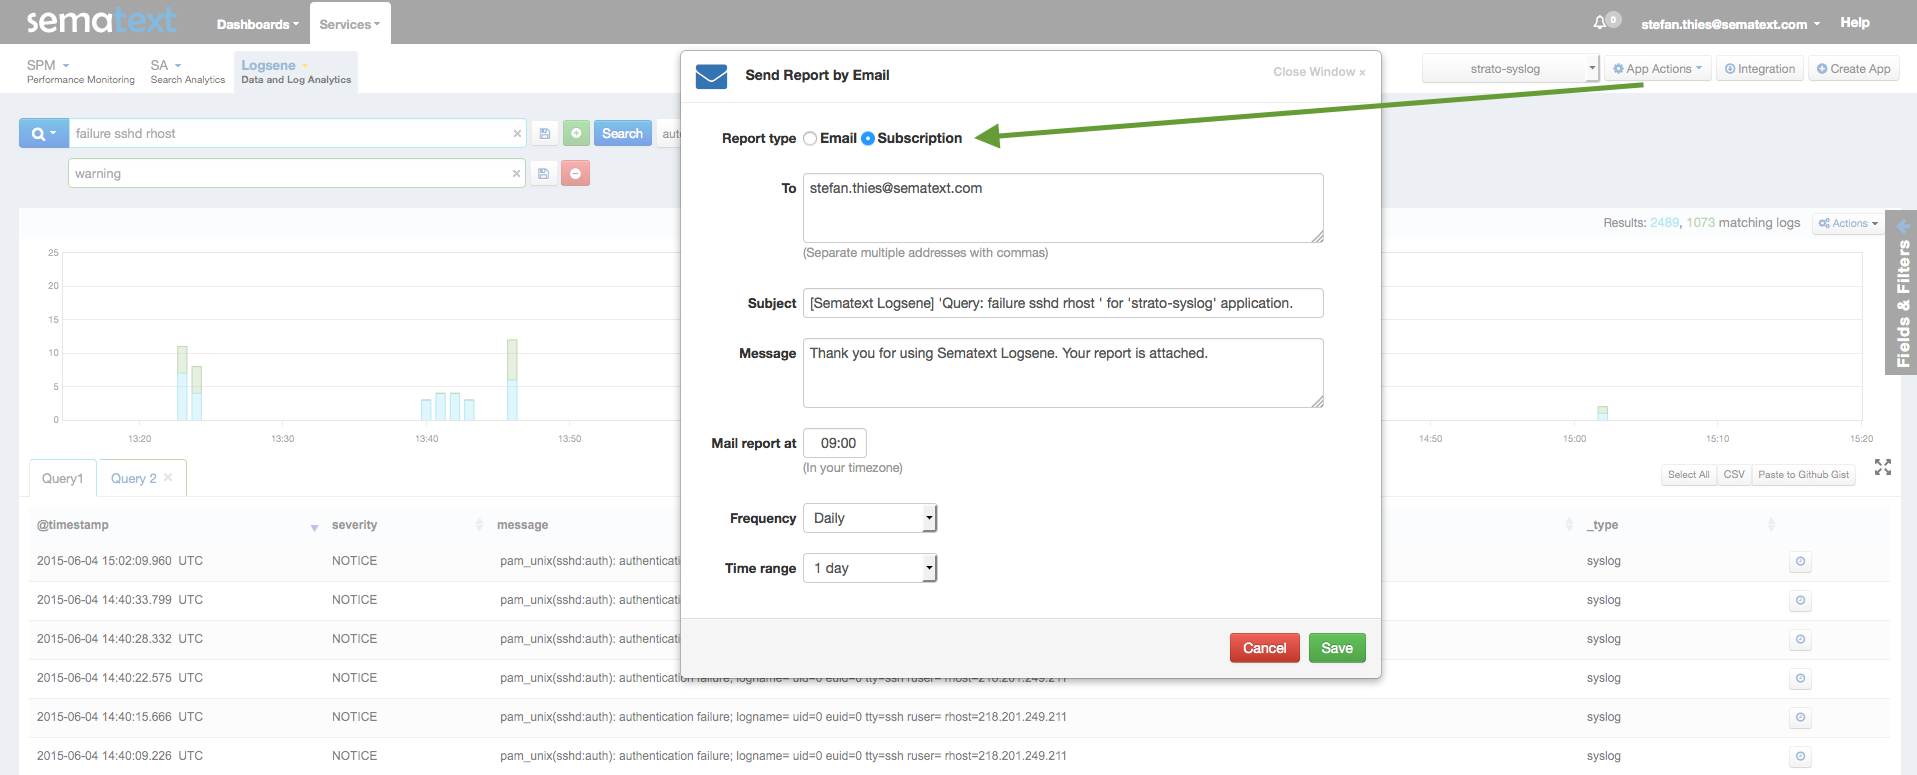Click the Message text area
The height and width of the screenshot is (775, 1917).
1063,373
